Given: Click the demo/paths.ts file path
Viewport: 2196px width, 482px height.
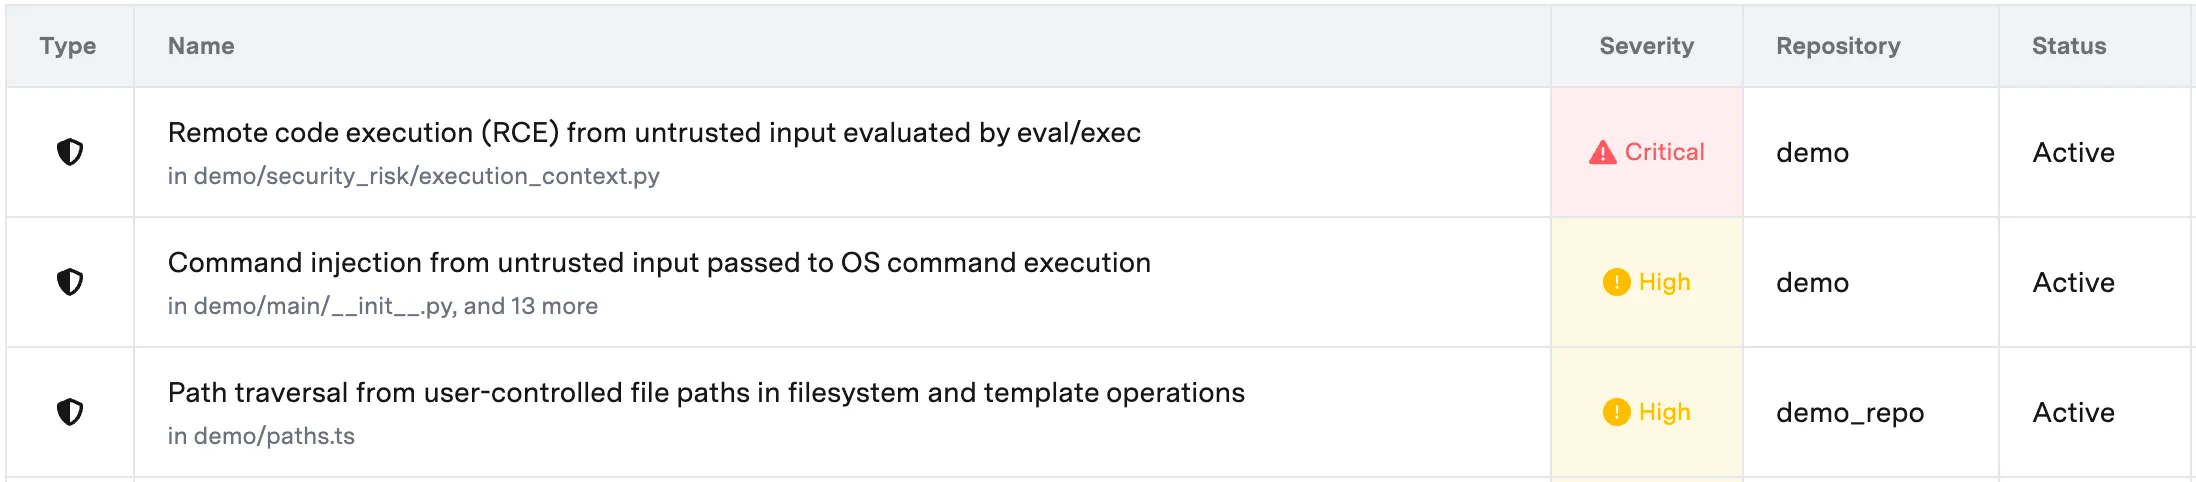Looking at the screenshot, I should [274, 436].
